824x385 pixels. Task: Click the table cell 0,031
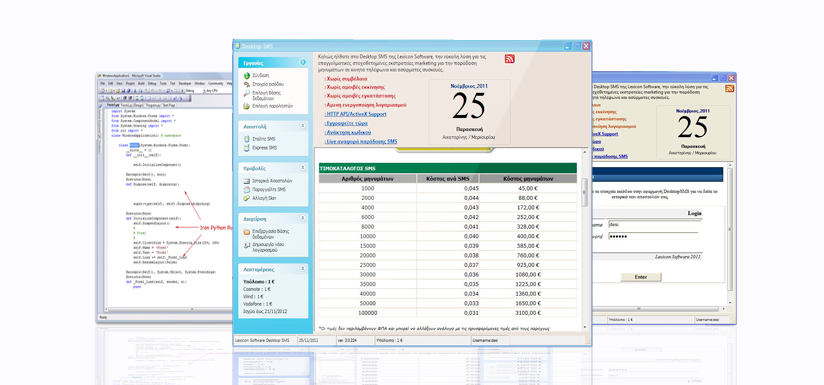click(x=448, y=313)
